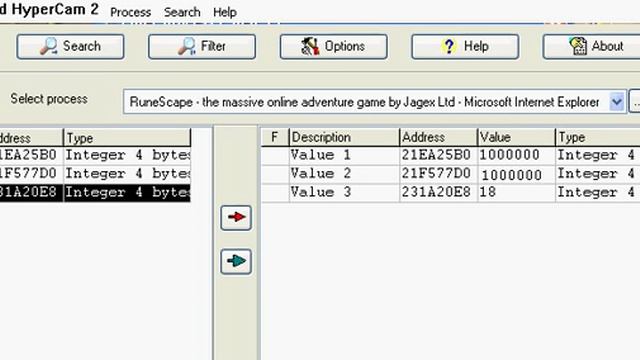Click right table Type column header

(598, 137)
